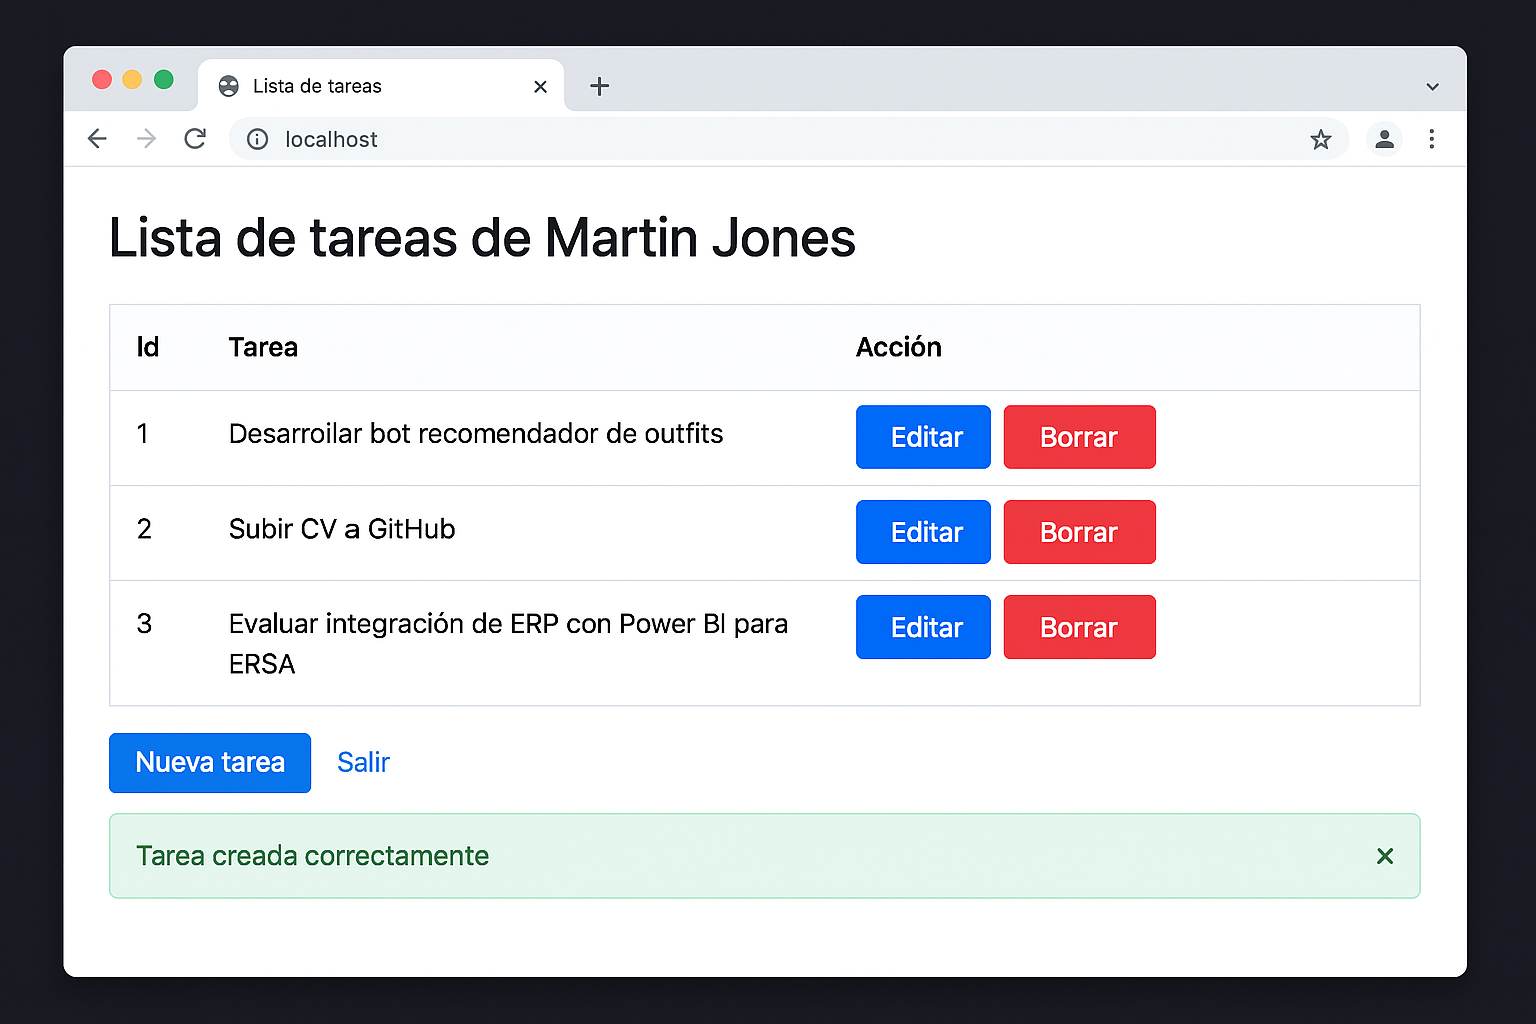Open the three-dot browser menu
The height and width of the screenshot is (1024, 1536).
point(1432,139)
